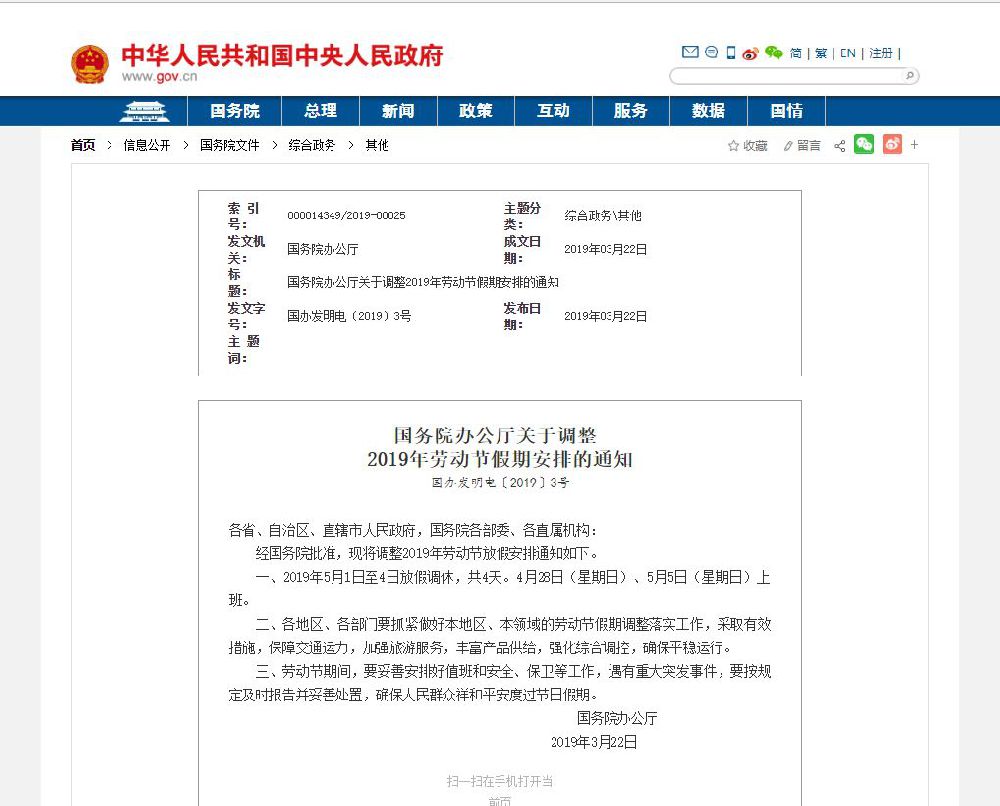This screenshot has width=1000, height=806.
Task: Click the email envelope icon in header
Action: 690,52
